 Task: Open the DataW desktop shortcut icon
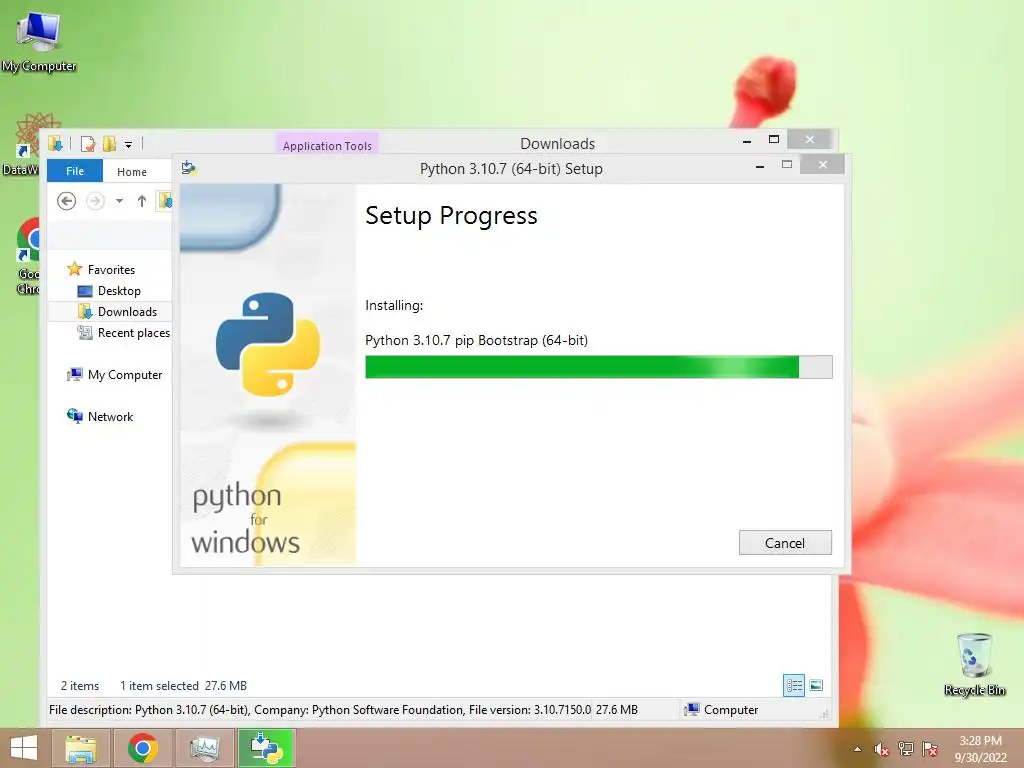(x=28, y=144)
